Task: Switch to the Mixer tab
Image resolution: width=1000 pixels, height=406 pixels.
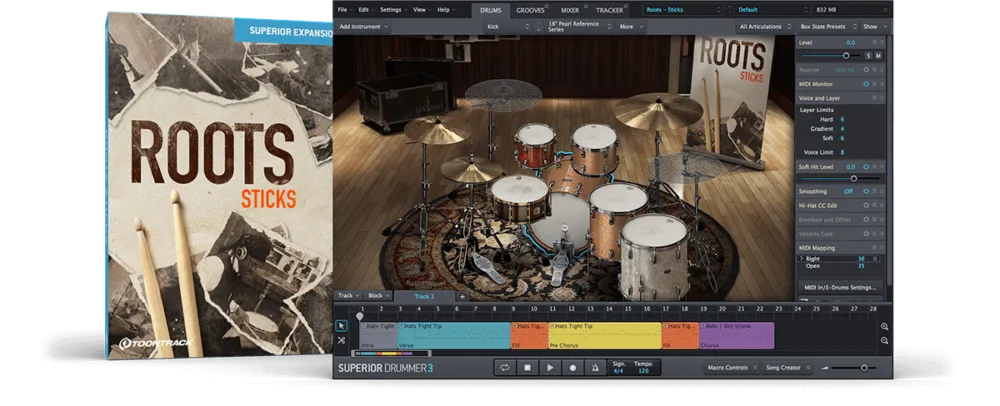Action: coord(570,10)
